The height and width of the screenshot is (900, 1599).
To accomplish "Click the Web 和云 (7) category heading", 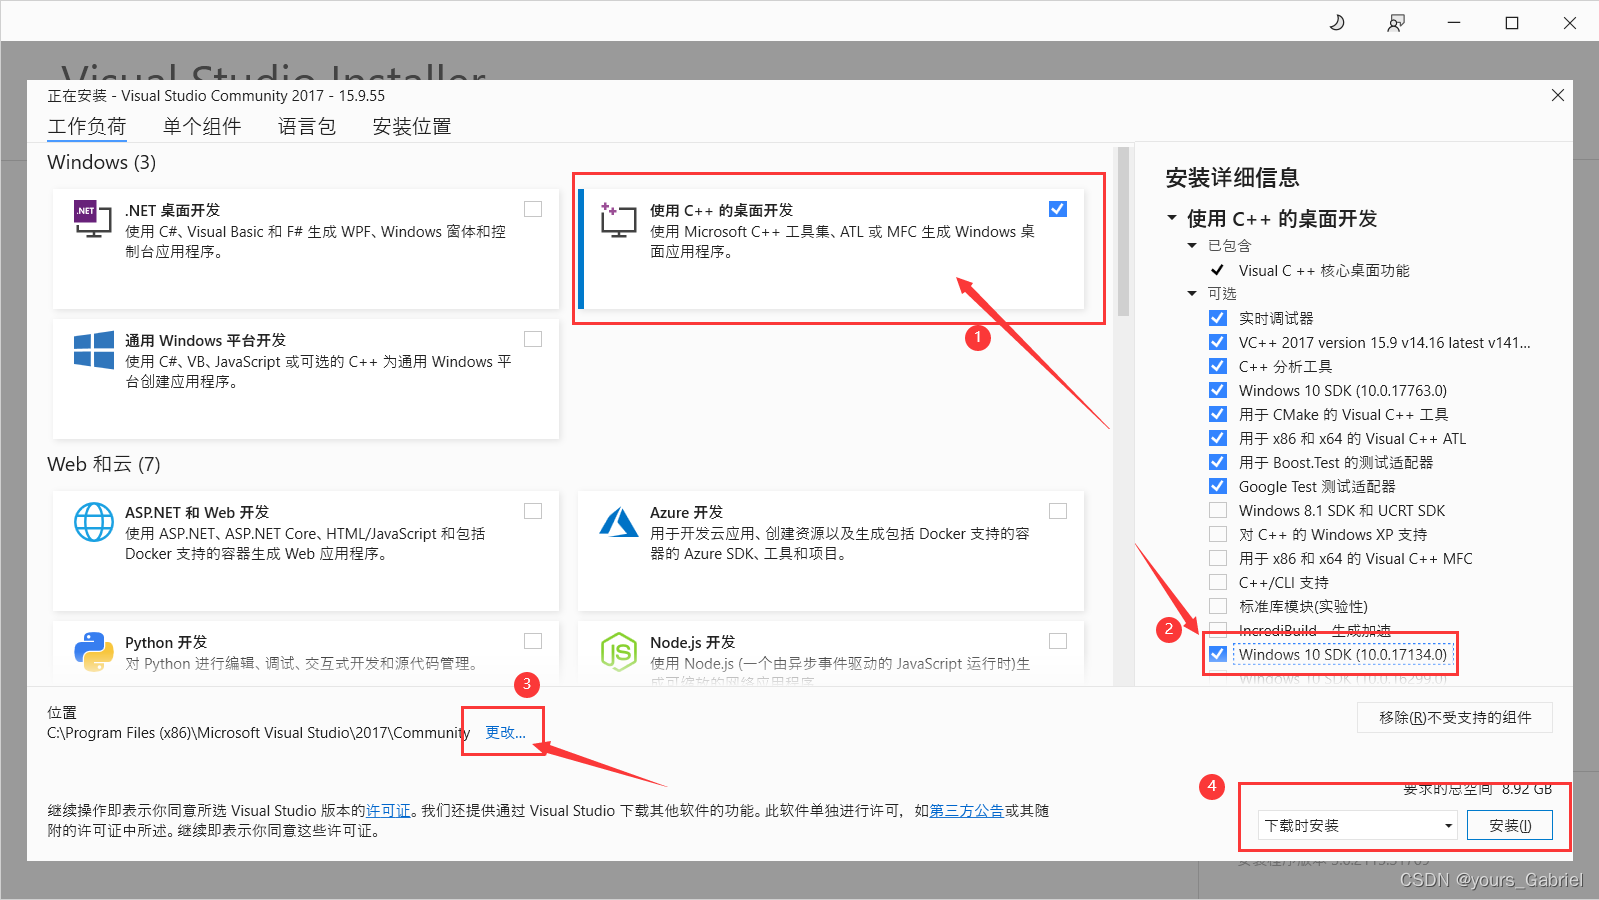I will pos(104,464).
